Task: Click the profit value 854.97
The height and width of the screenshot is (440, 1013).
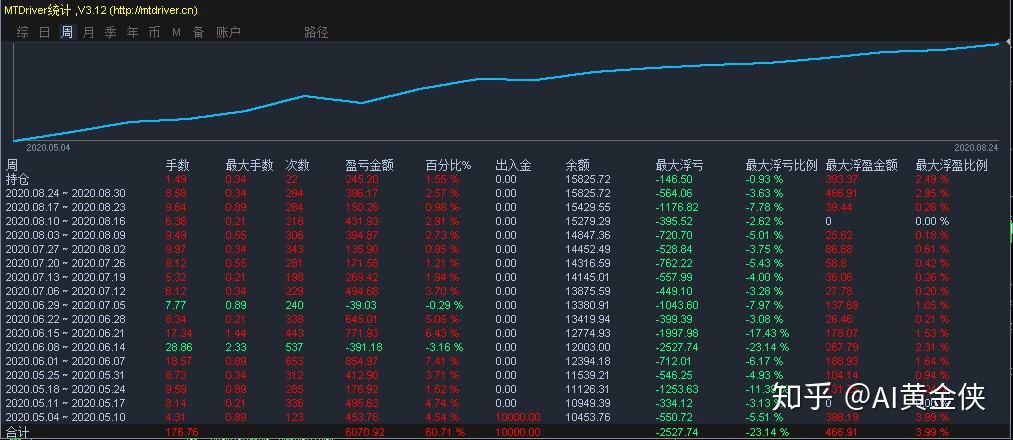Action: click(362, 361)
